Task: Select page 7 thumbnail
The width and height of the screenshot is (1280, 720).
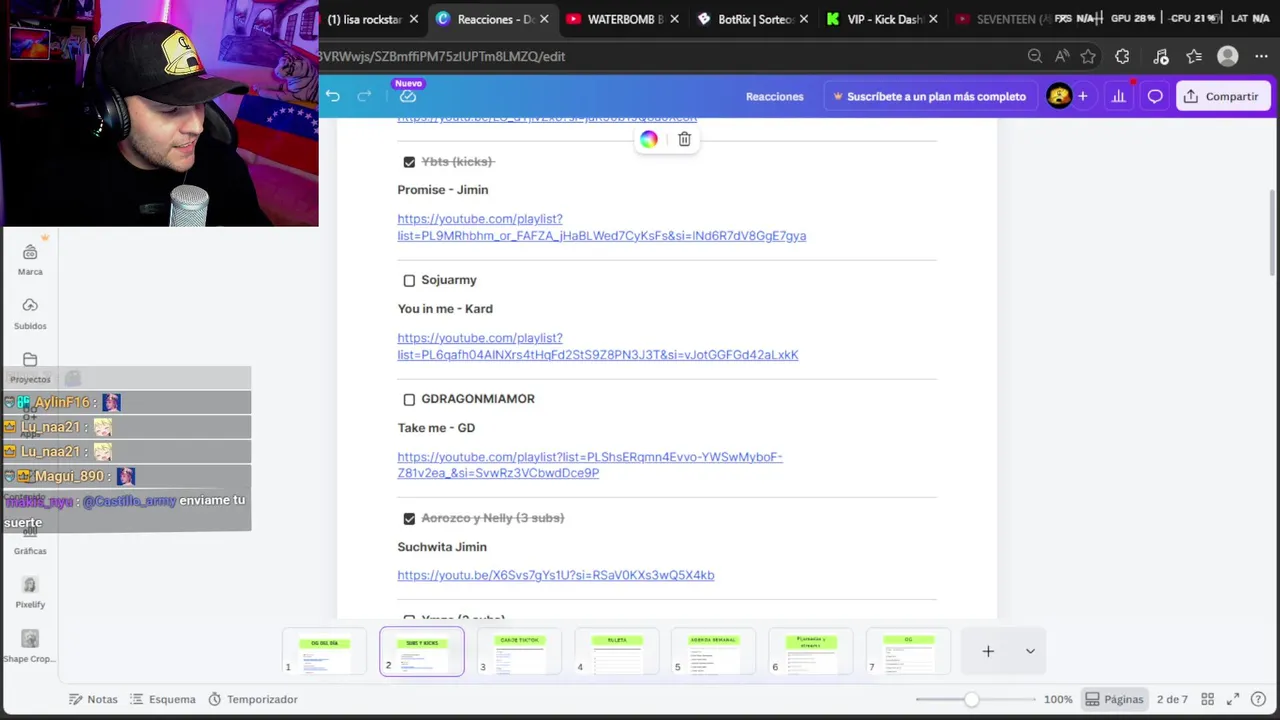Action: [908, 652]
